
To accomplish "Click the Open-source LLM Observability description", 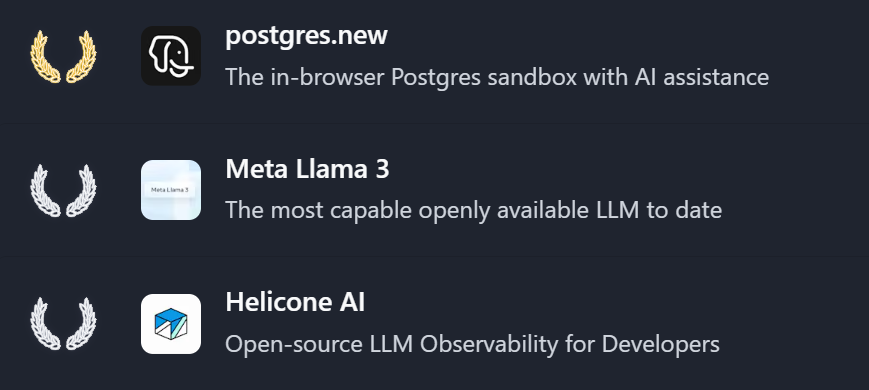I will click(x=473, y=344).
